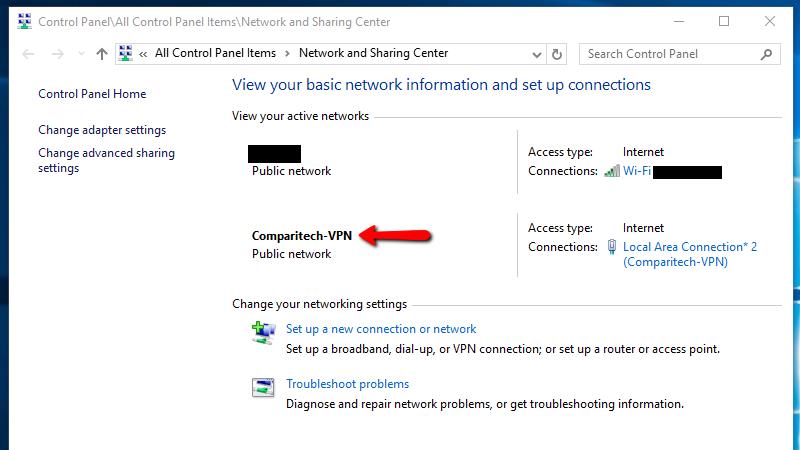Click the new connection setup icon
This screenshot has height=450, width=800.
pos(263,333)
